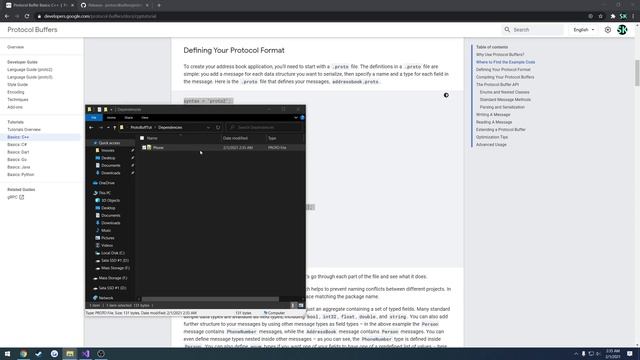Click Chrome address bar URL

100,16
